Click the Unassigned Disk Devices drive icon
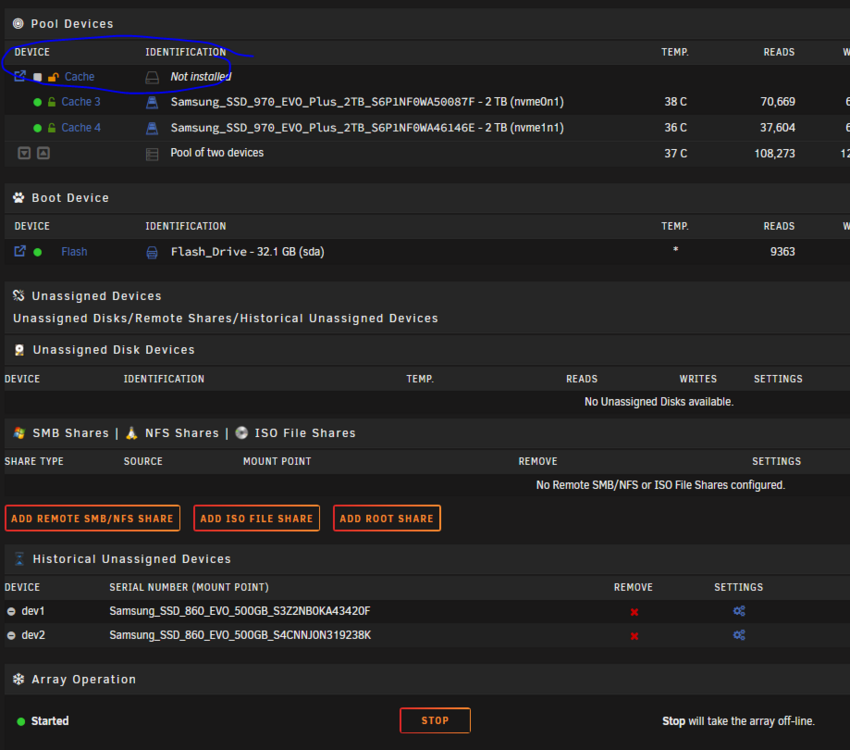This screenshot has height=750, width=850. click(20, 350)
